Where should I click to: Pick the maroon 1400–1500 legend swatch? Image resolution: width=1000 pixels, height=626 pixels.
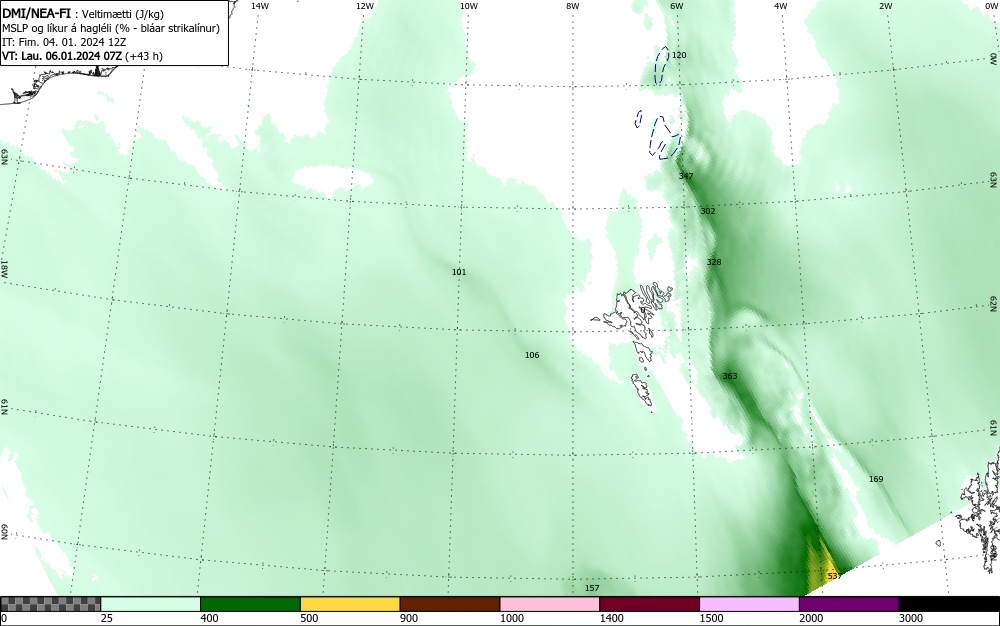pyautogui.click(x=649, y=604)
